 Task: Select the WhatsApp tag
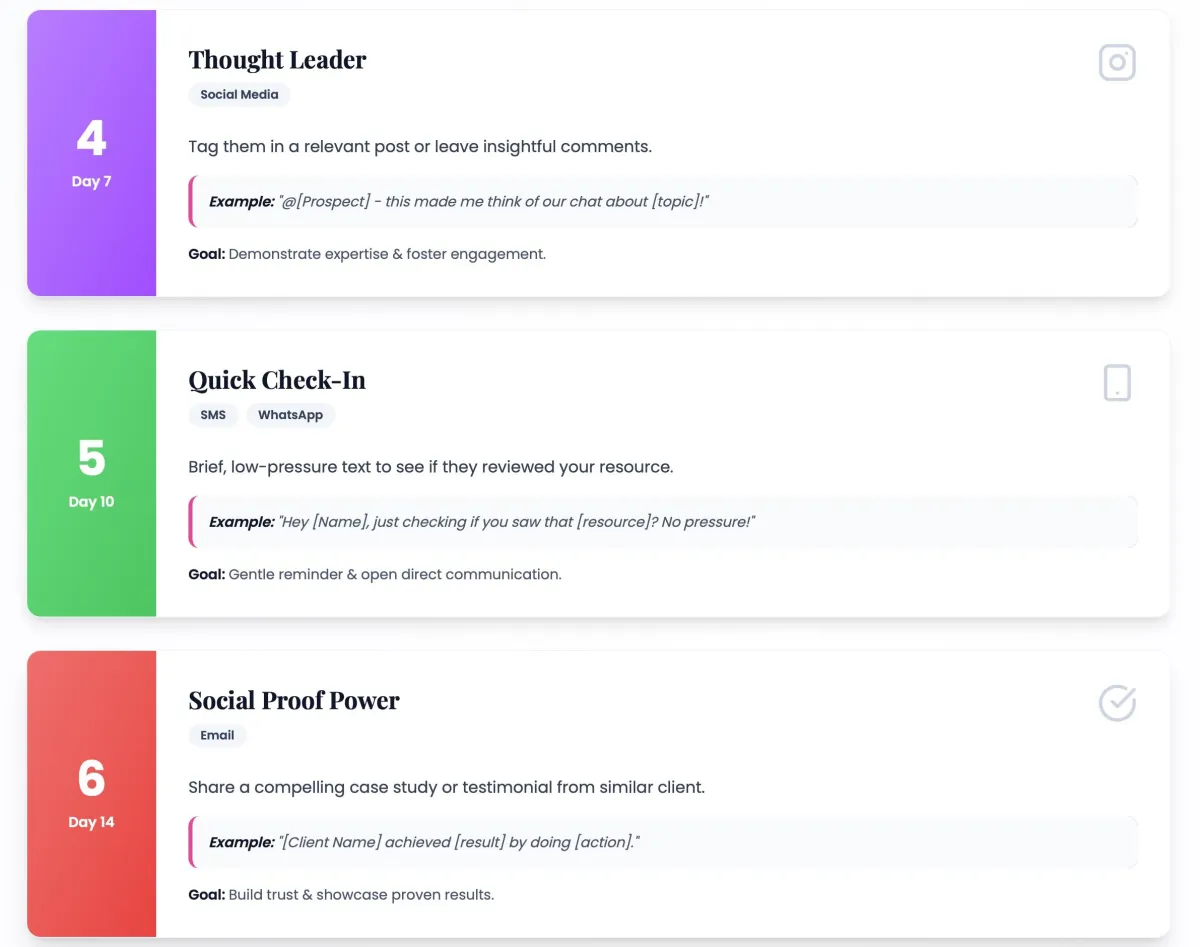[x=290, y=415]
